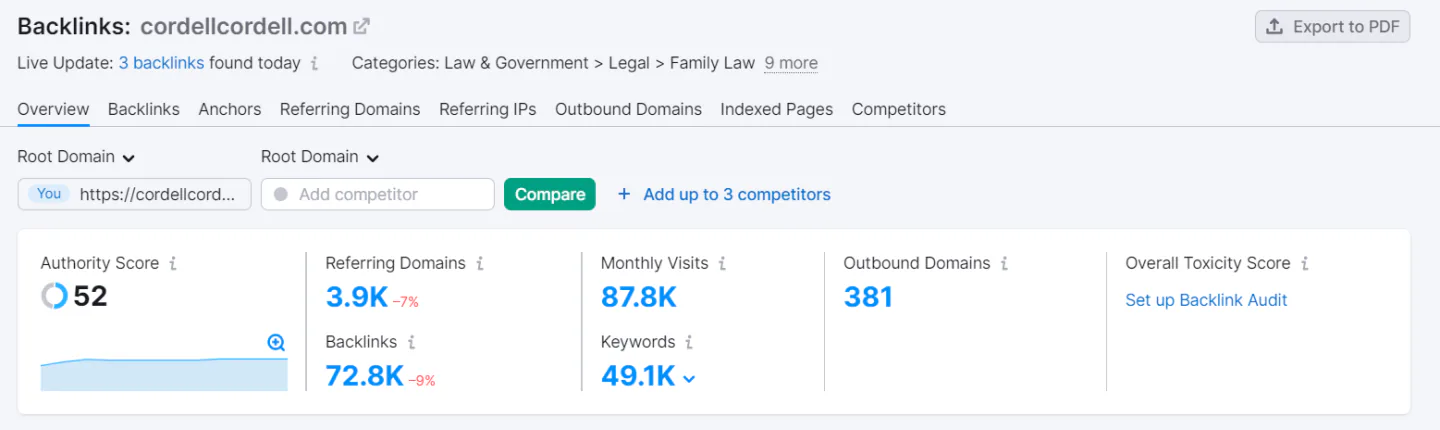Open the 72.8K backlinks value
This screenshot has width=1440, height=430.
[x=365, y=376]
